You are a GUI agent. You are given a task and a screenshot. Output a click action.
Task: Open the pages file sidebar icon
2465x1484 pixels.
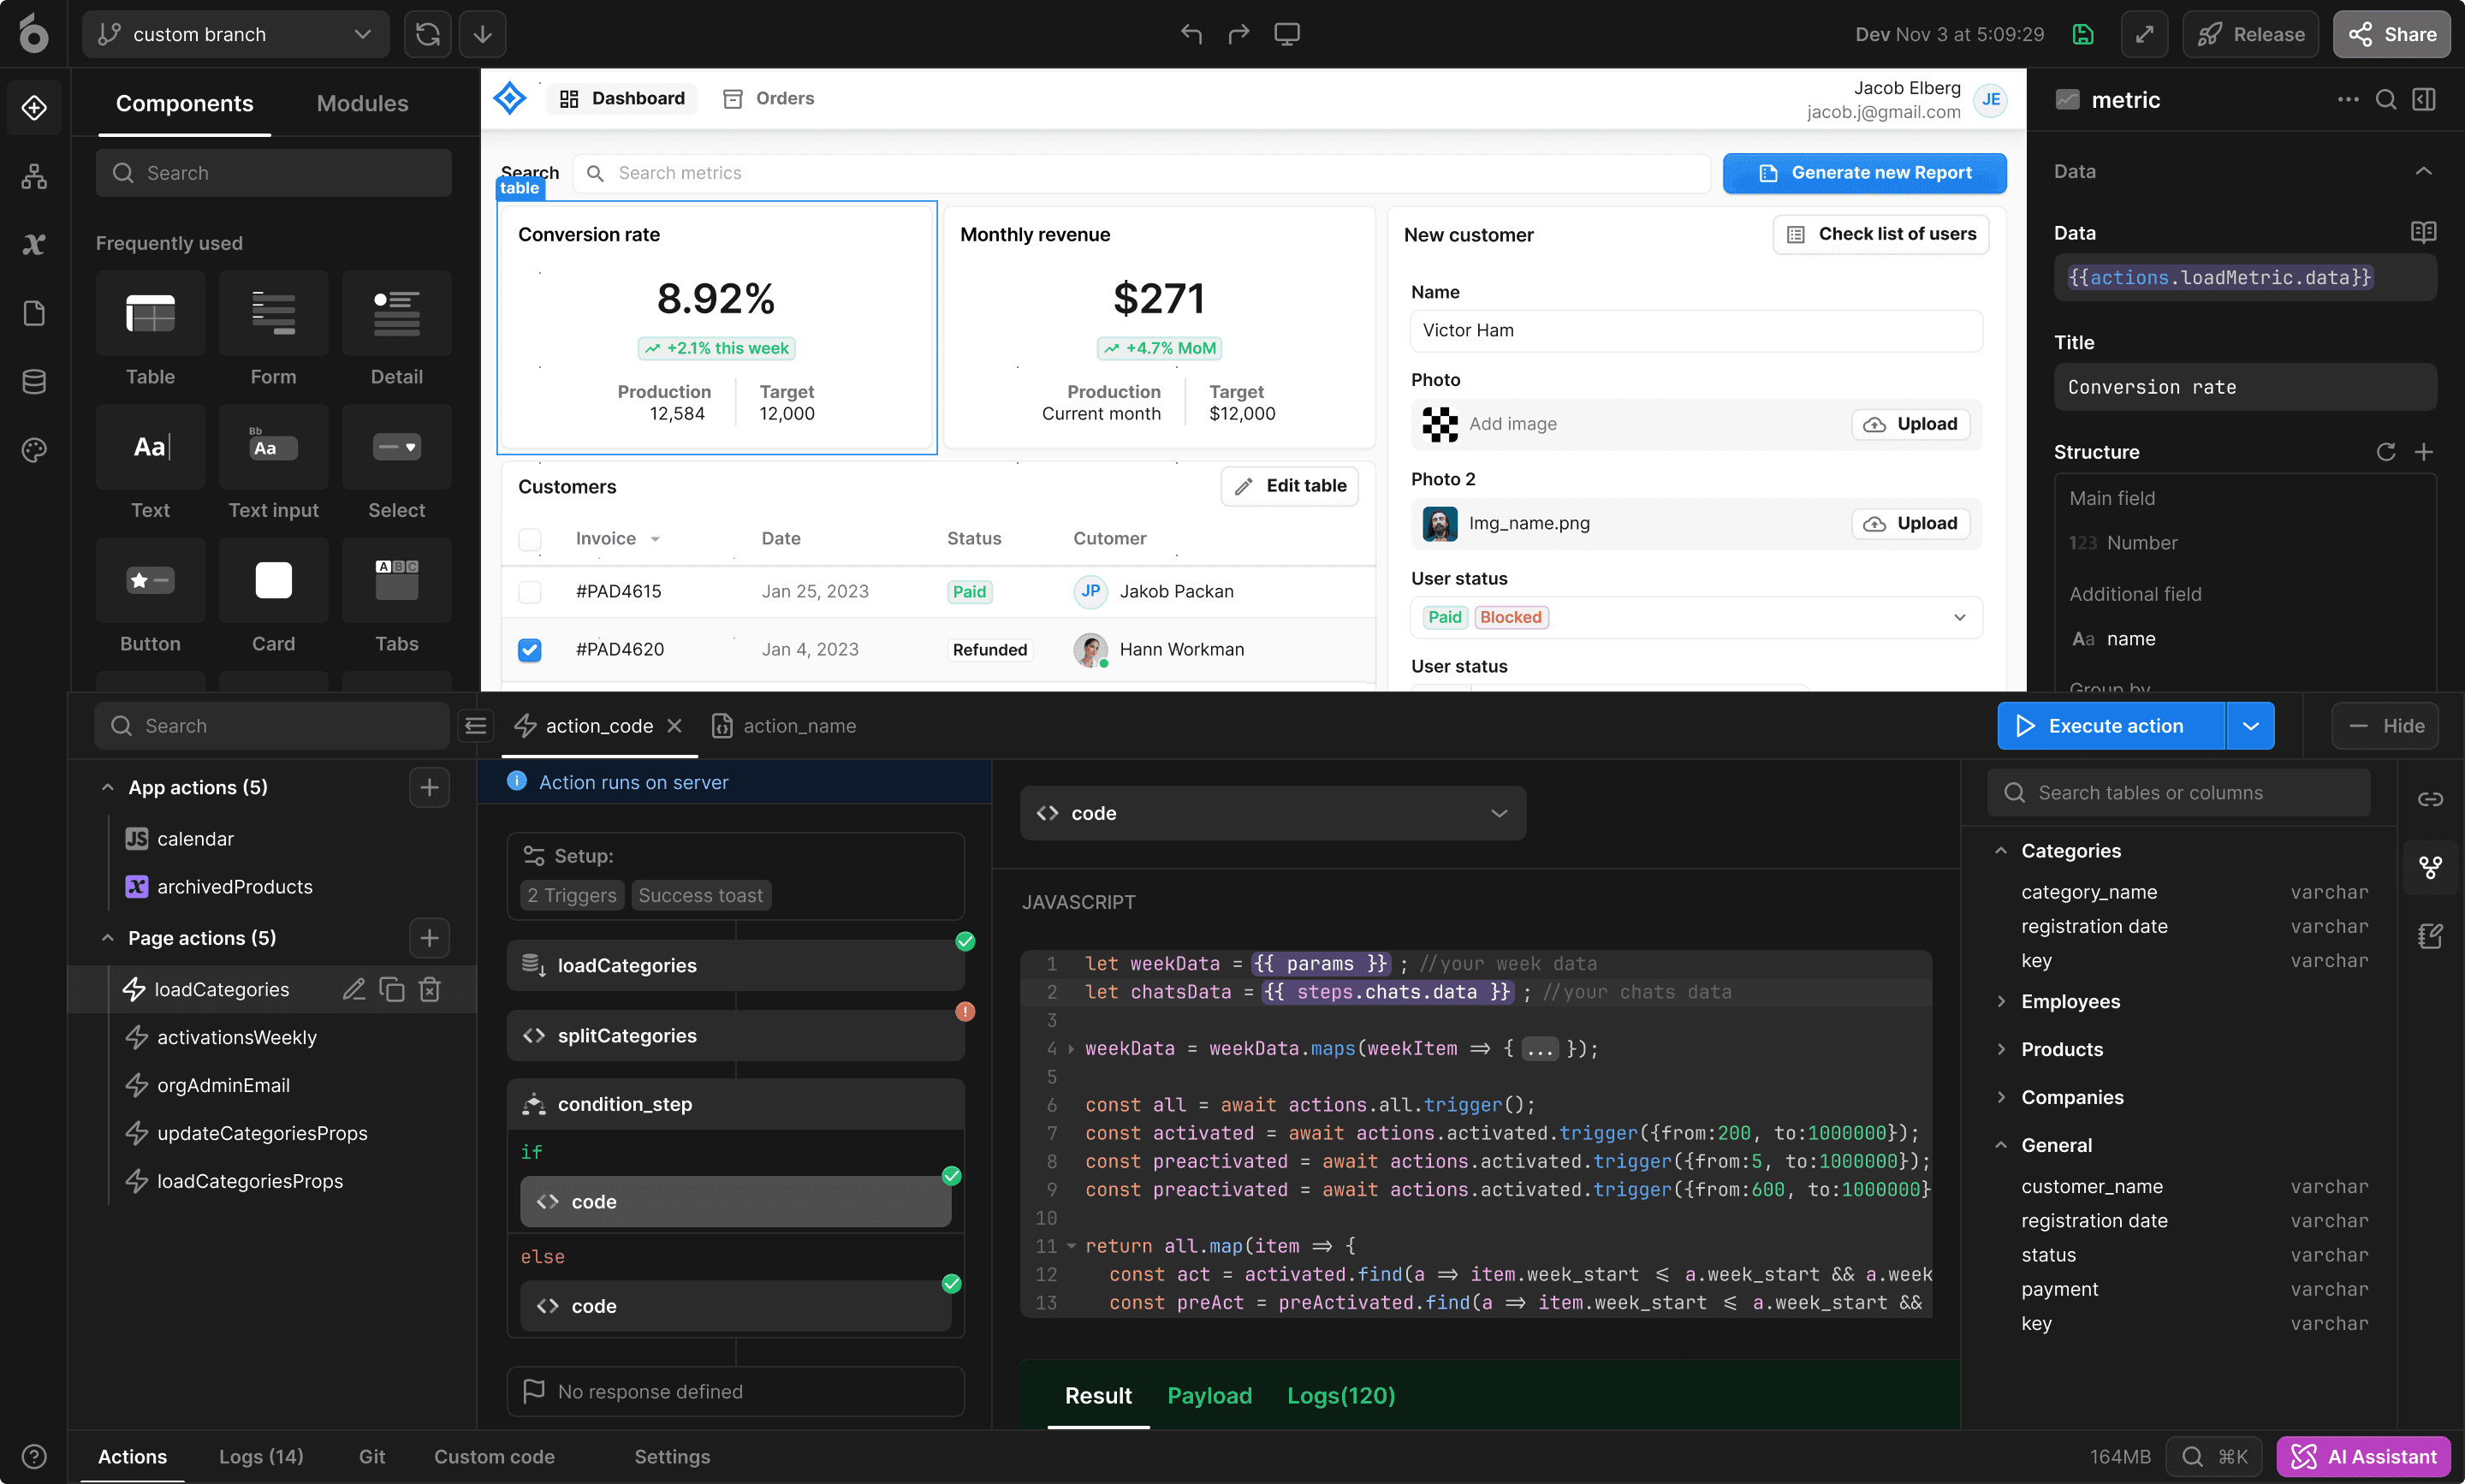[34, 313]
